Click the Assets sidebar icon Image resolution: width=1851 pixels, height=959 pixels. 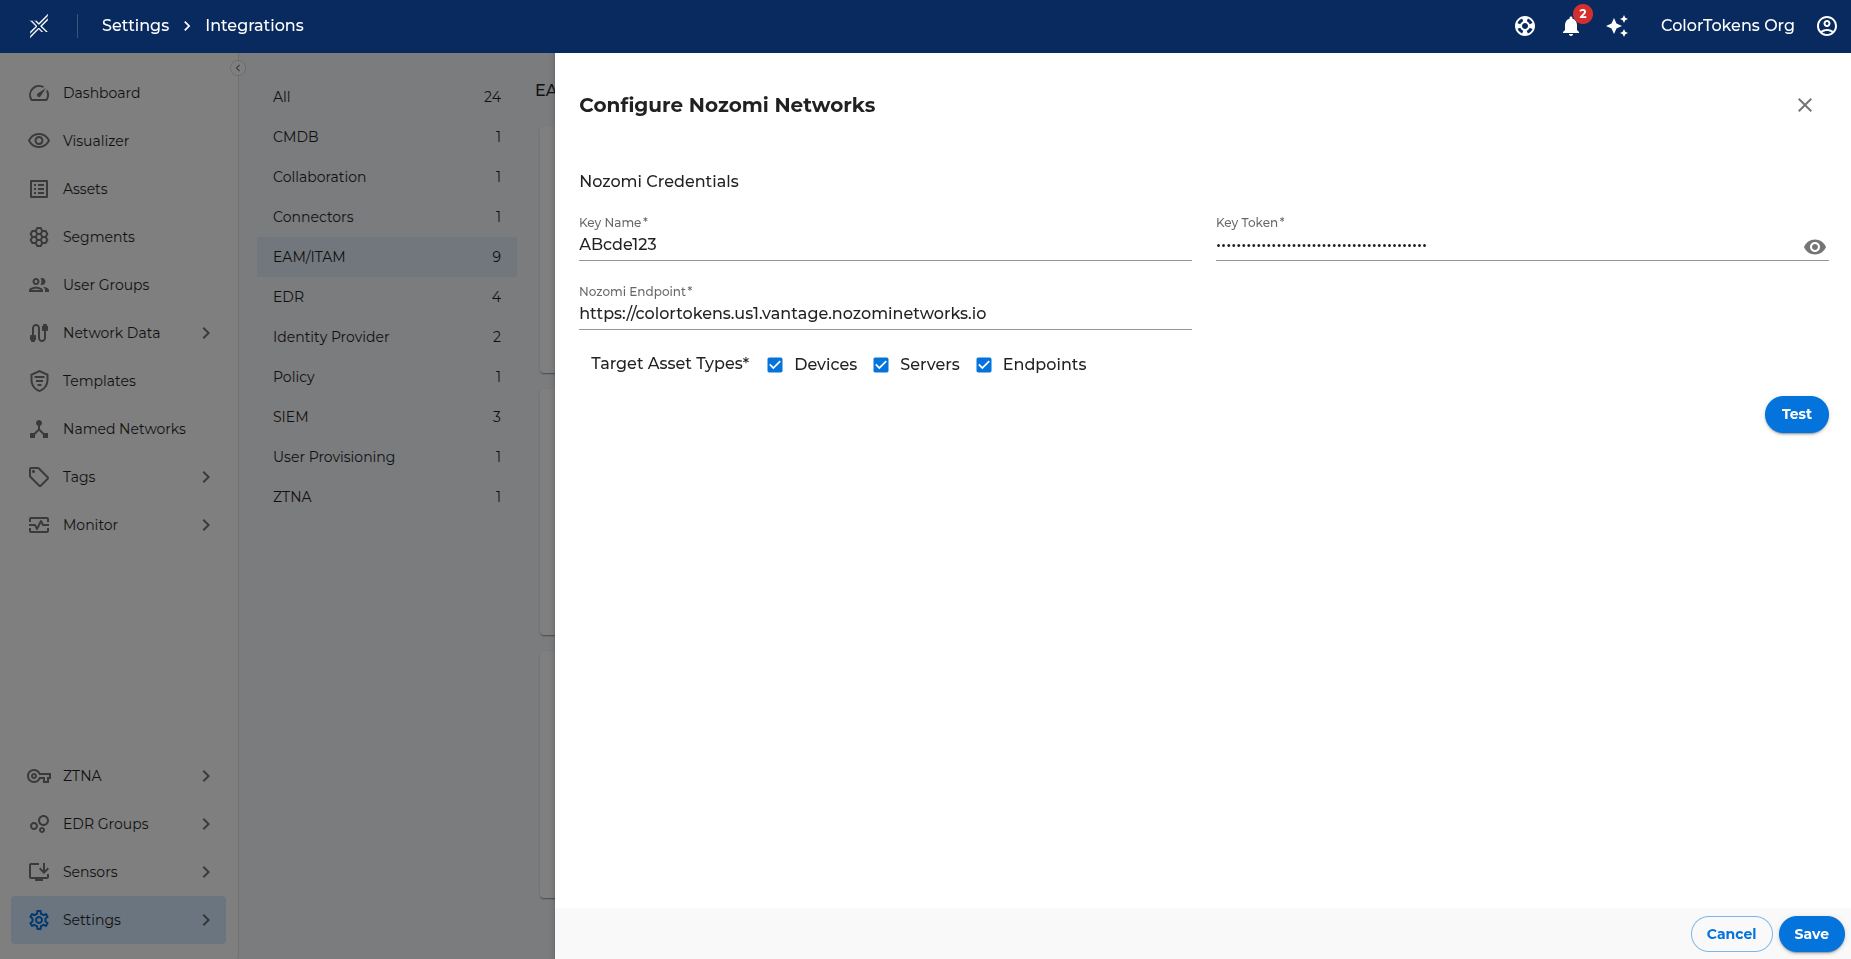[38, 188]
